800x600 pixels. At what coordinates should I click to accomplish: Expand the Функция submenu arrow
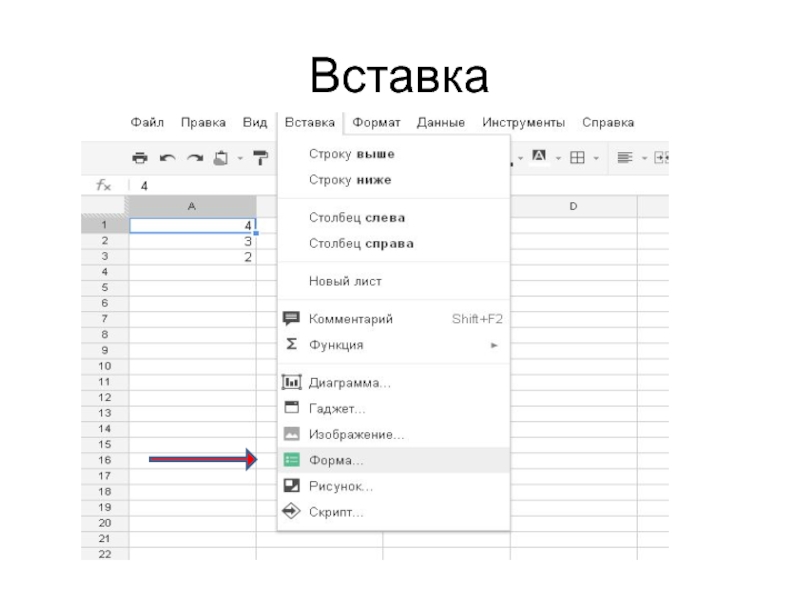click(x=494, y=345)
